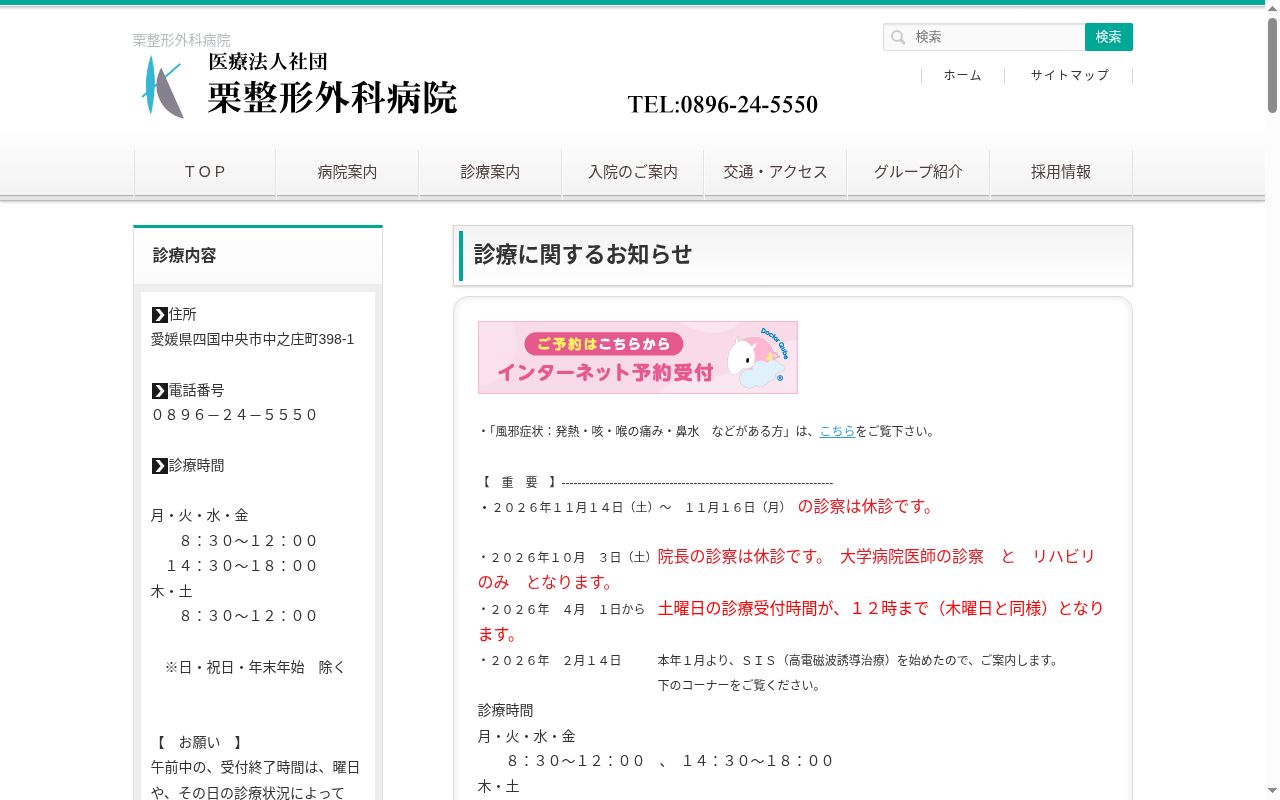Click the ２０２６年 ２月１４日 date entry

pyautogui.click(x=550, y=661)
